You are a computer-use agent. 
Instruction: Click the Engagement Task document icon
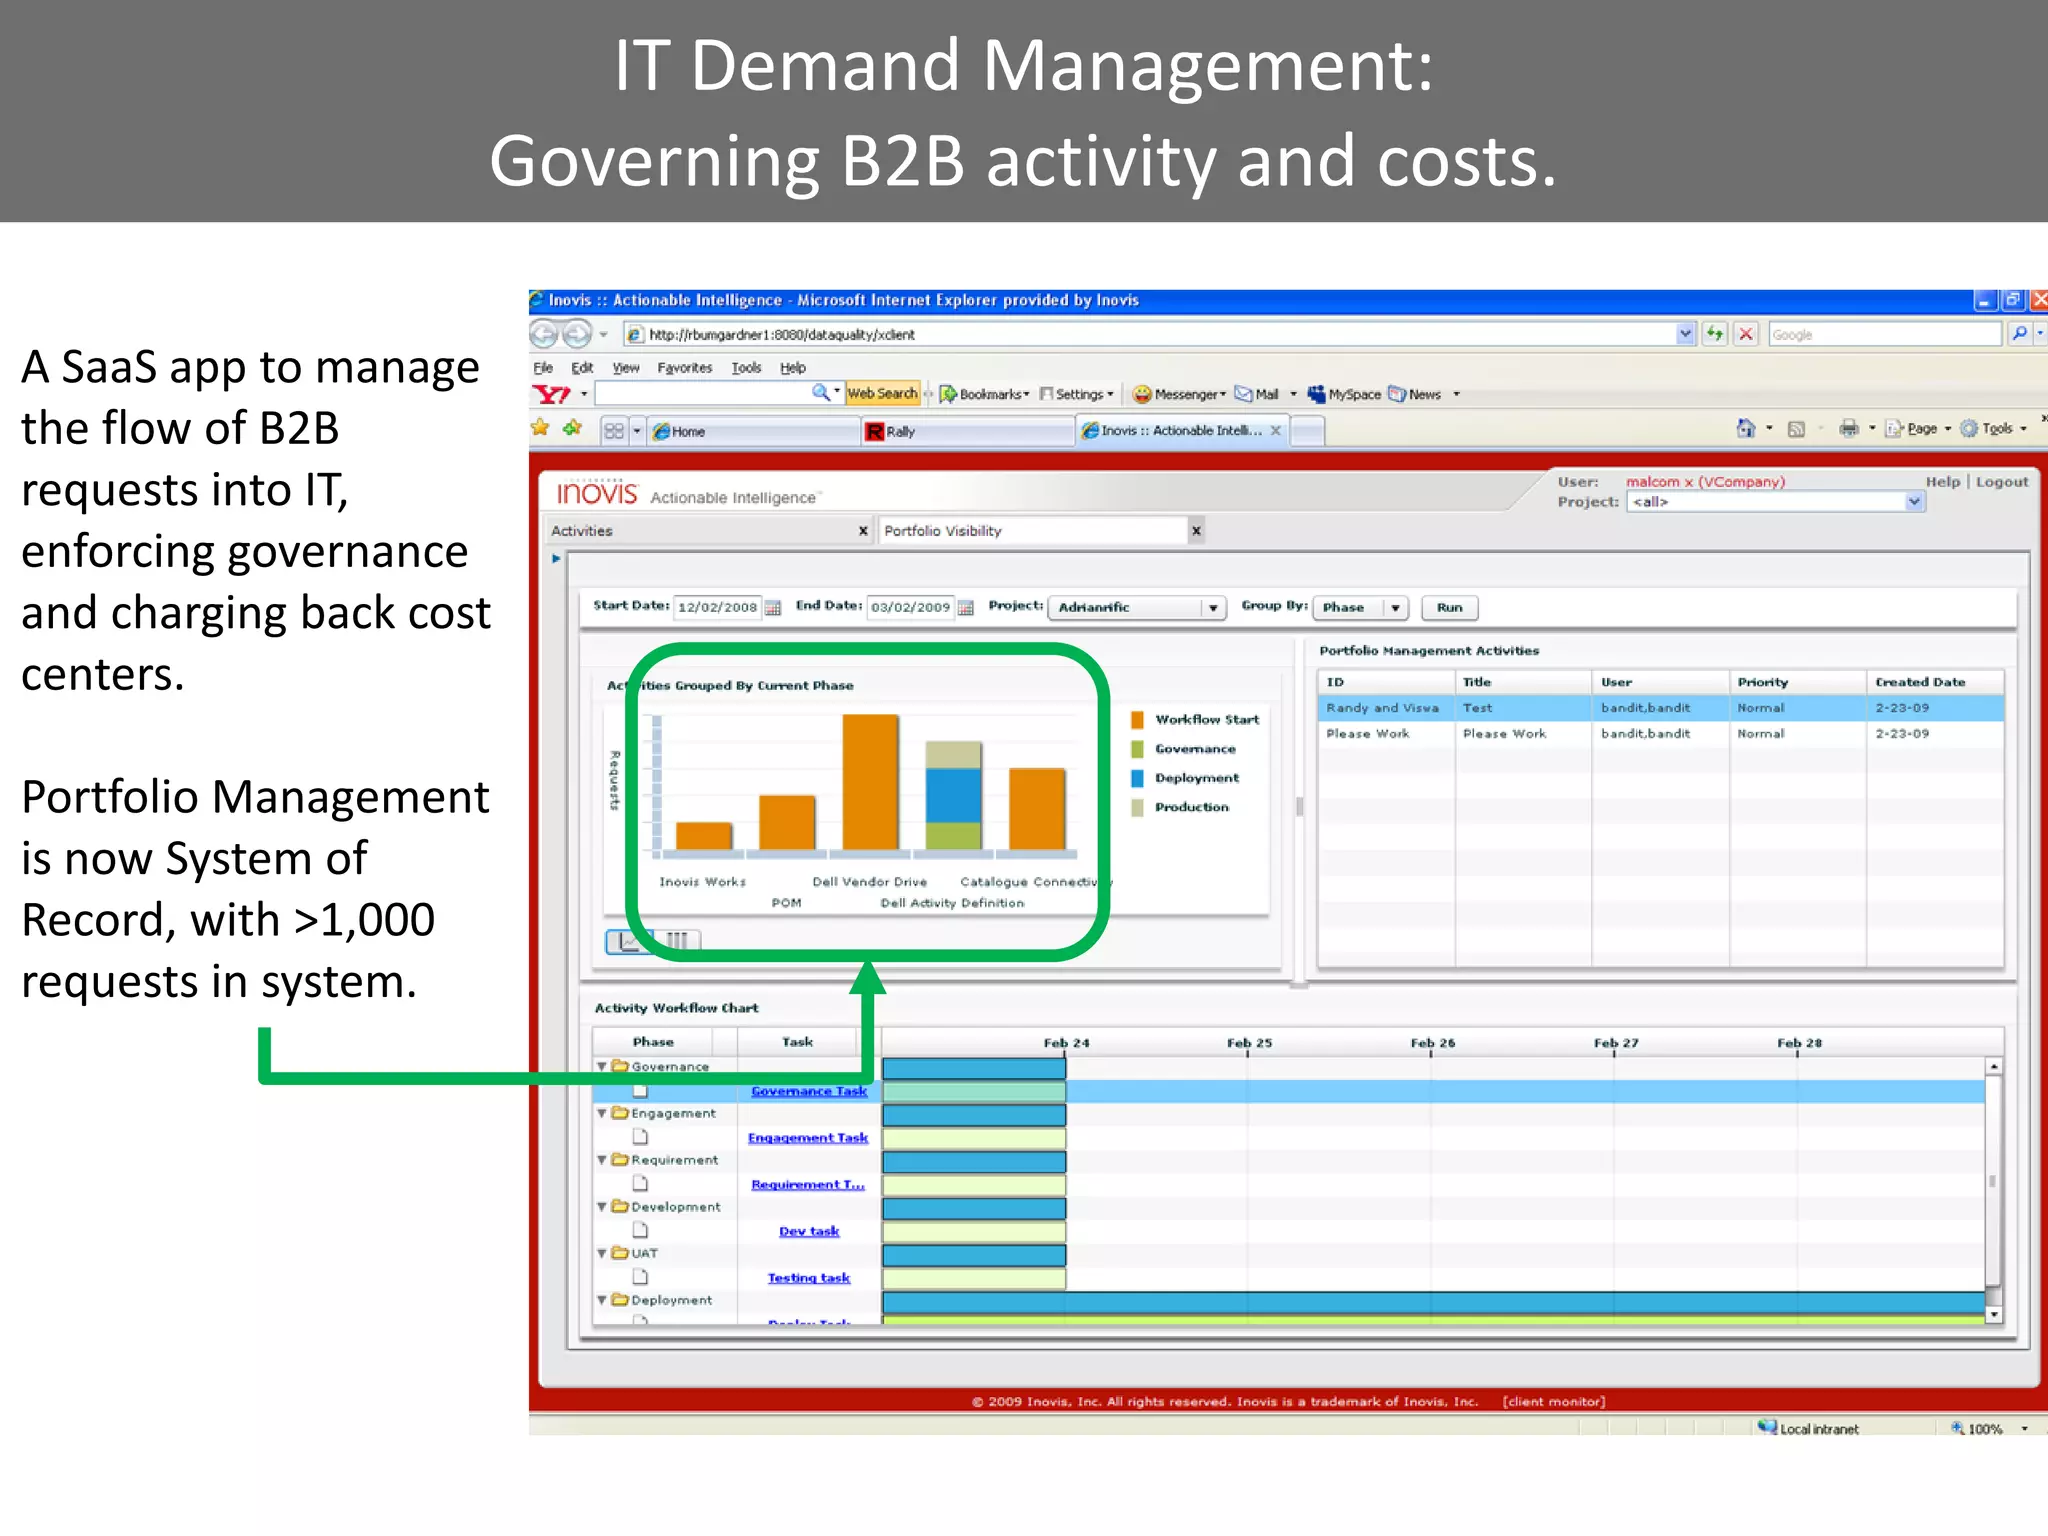(x=640, y=1137)
